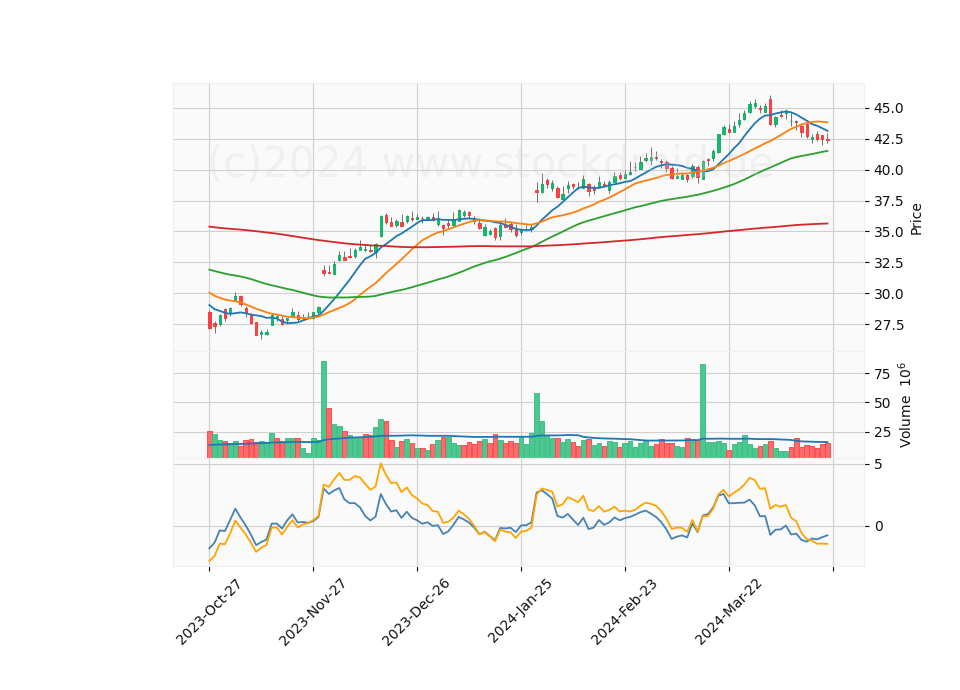This screenshot has height=690, width=960.
Task: Click the 2023-Dec-26 date label
Action: (x=416, y=612)
